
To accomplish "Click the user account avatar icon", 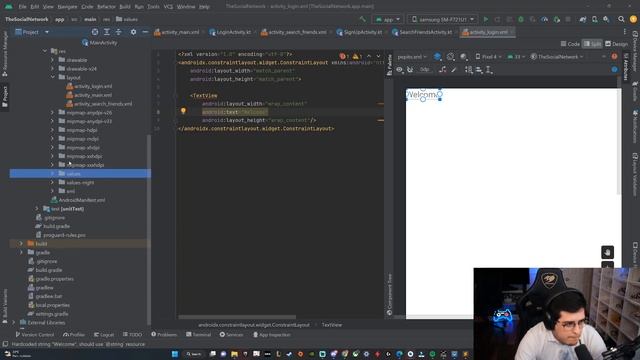I will point(633,19).
